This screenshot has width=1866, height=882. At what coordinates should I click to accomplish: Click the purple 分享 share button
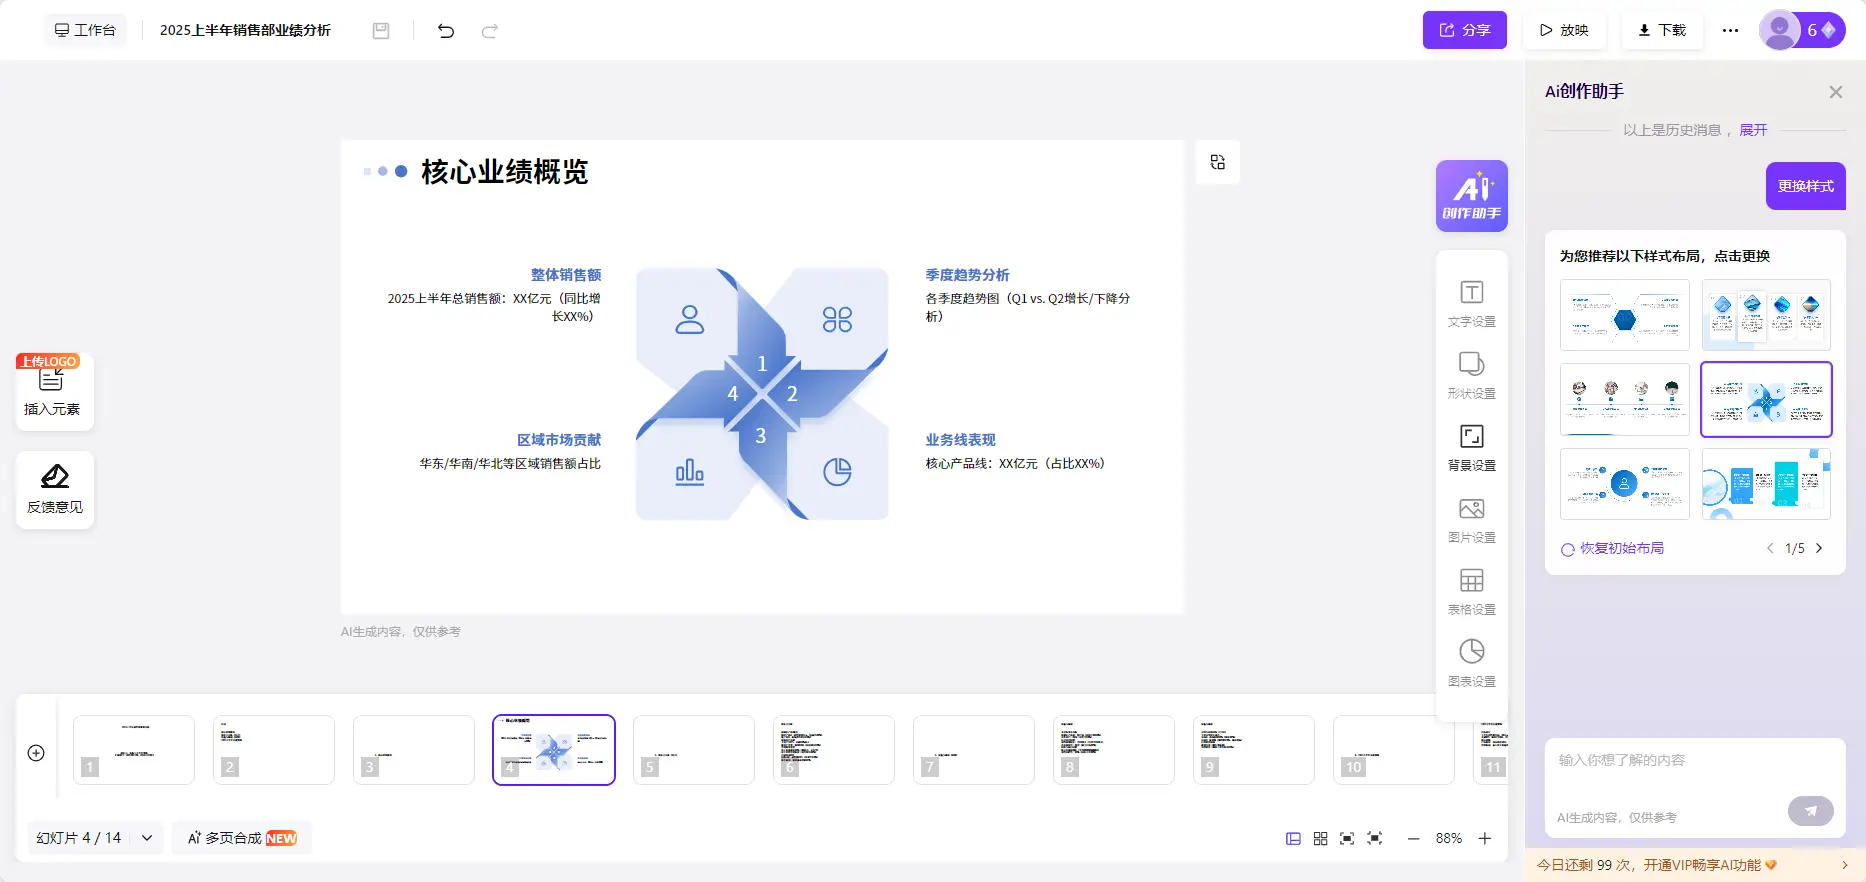click(x=1464, y=30)
